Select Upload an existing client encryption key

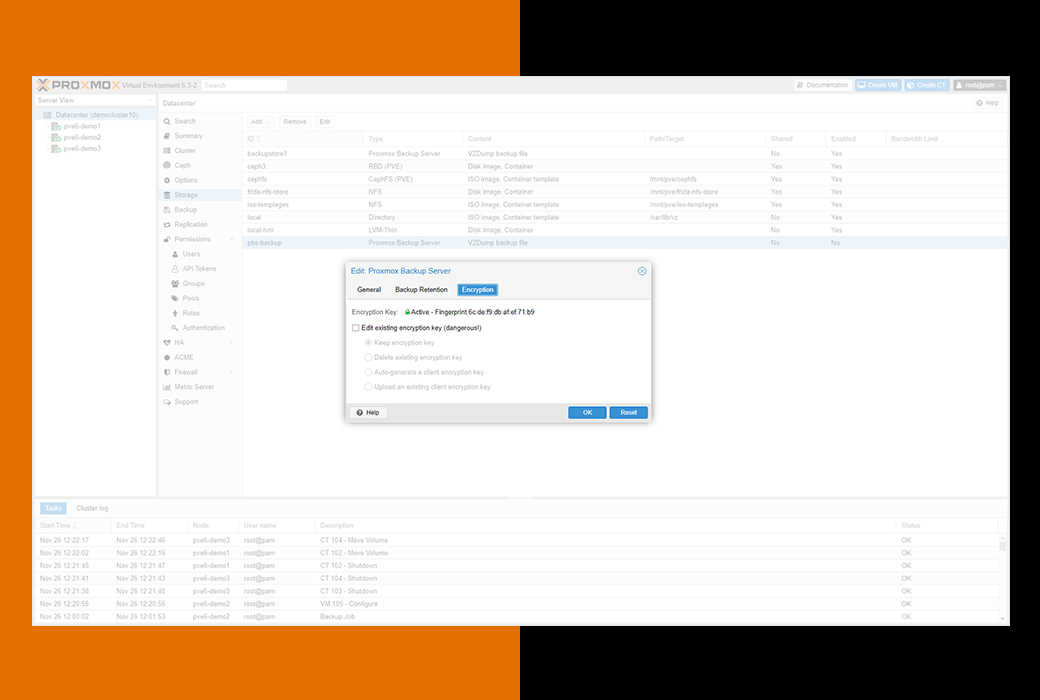click(368, 387)
